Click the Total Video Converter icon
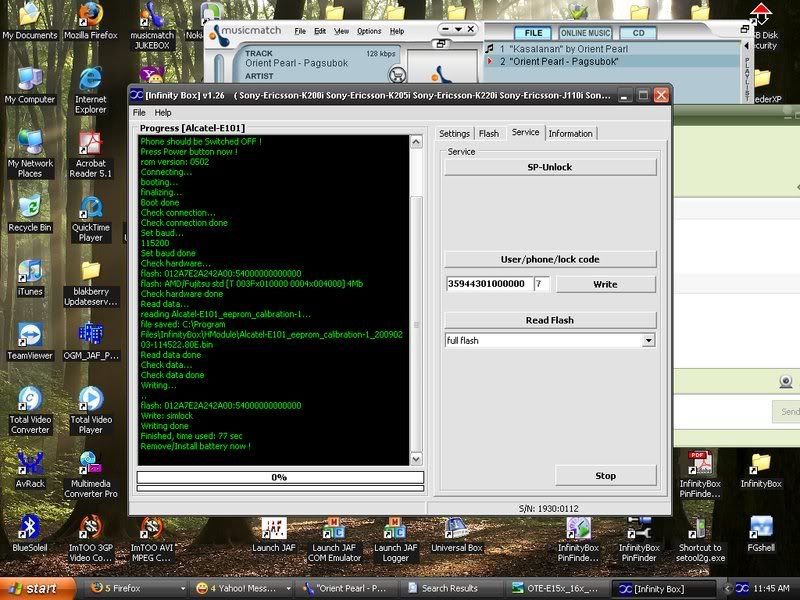 [30, 400]
